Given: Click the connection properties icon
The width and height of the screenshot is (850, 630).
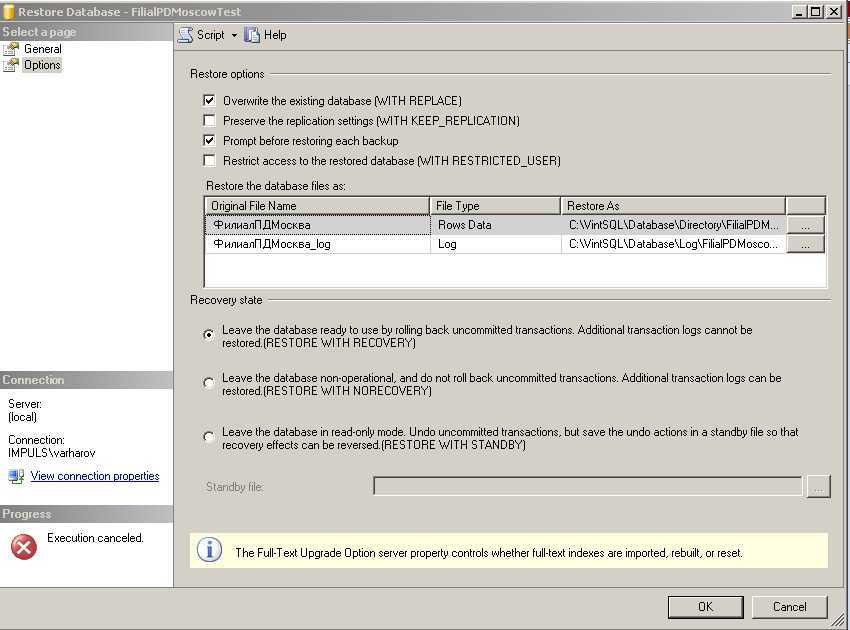Looking at the screenshot, I should [16, 476].
